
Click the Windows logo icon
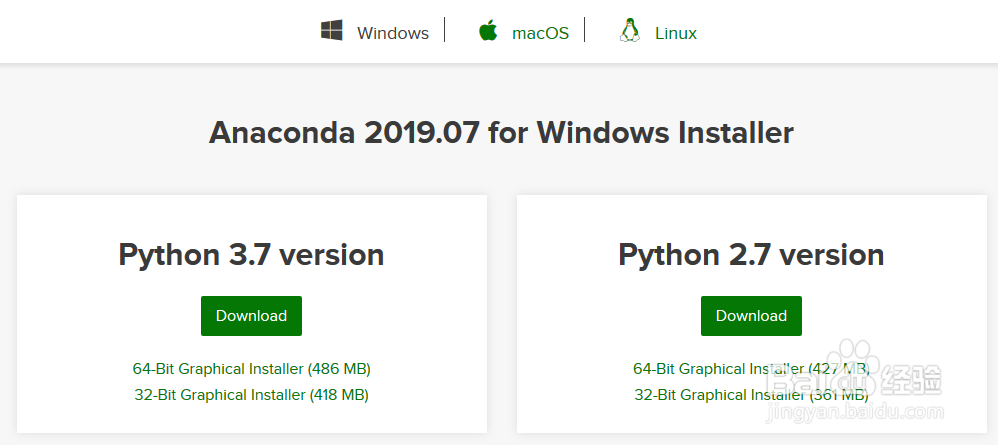pos(332,30)
